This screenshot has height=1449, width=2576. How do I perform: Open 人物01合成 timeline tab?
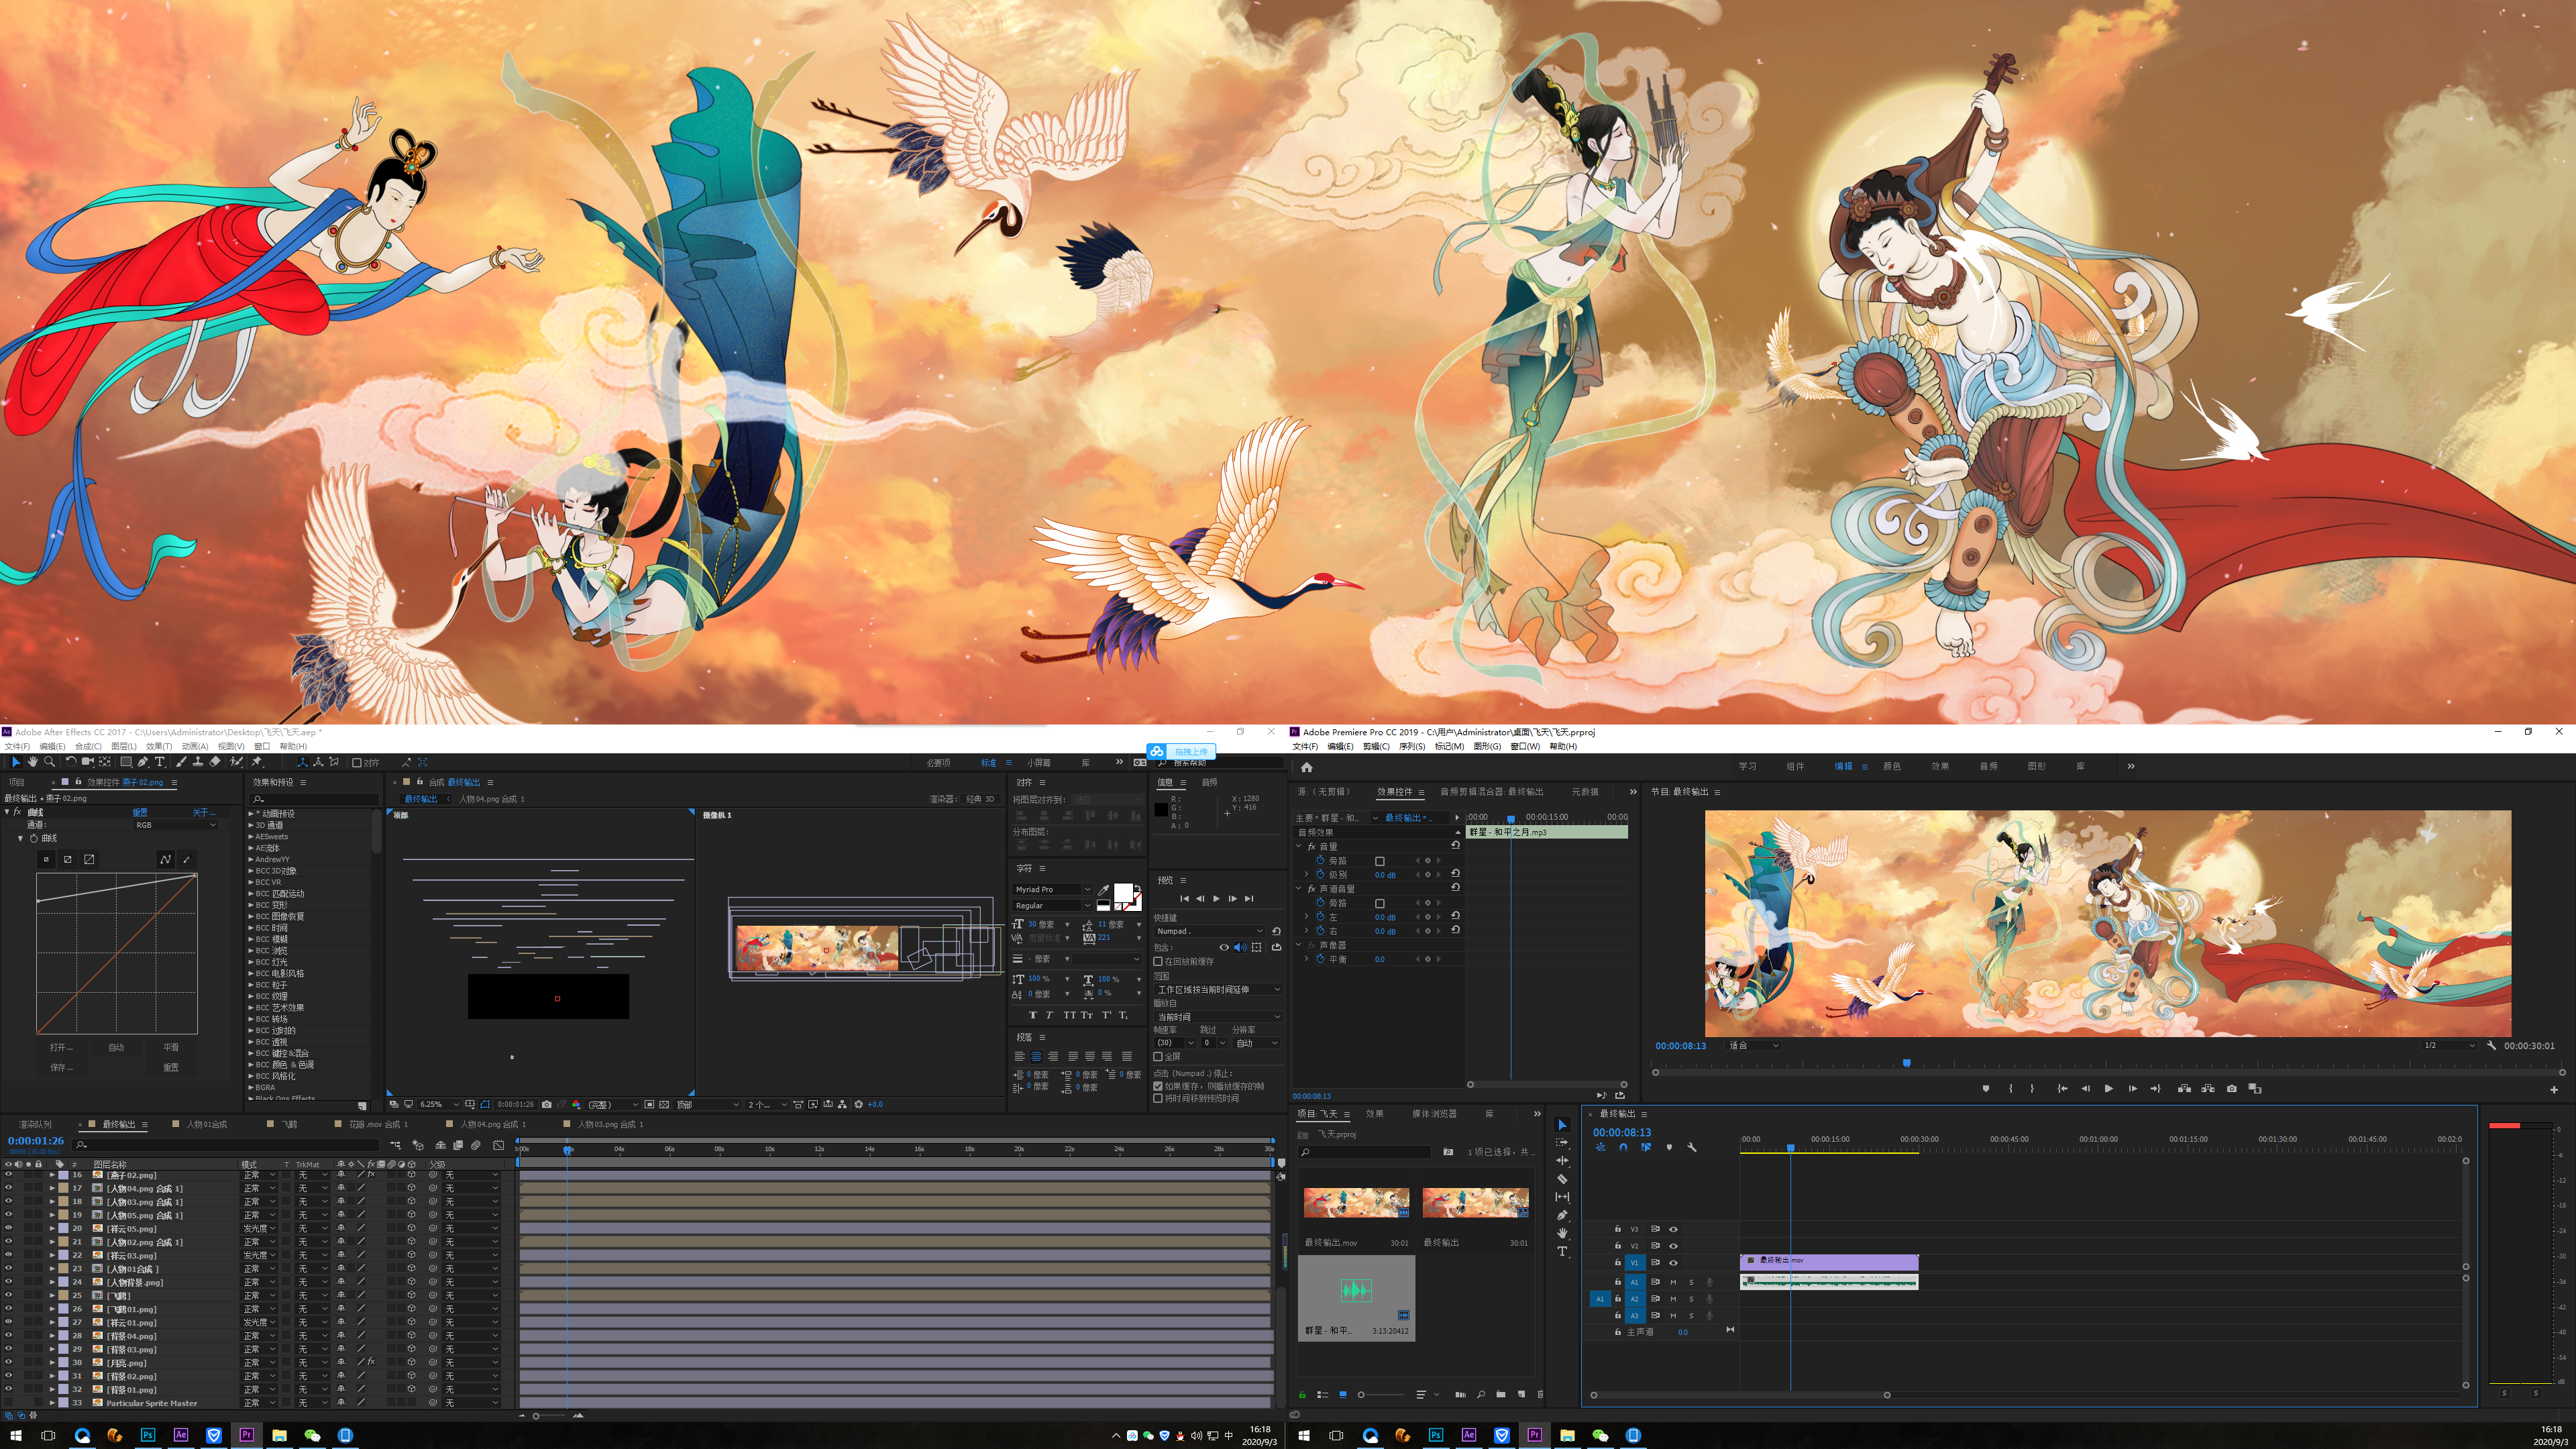point(207,1124)
